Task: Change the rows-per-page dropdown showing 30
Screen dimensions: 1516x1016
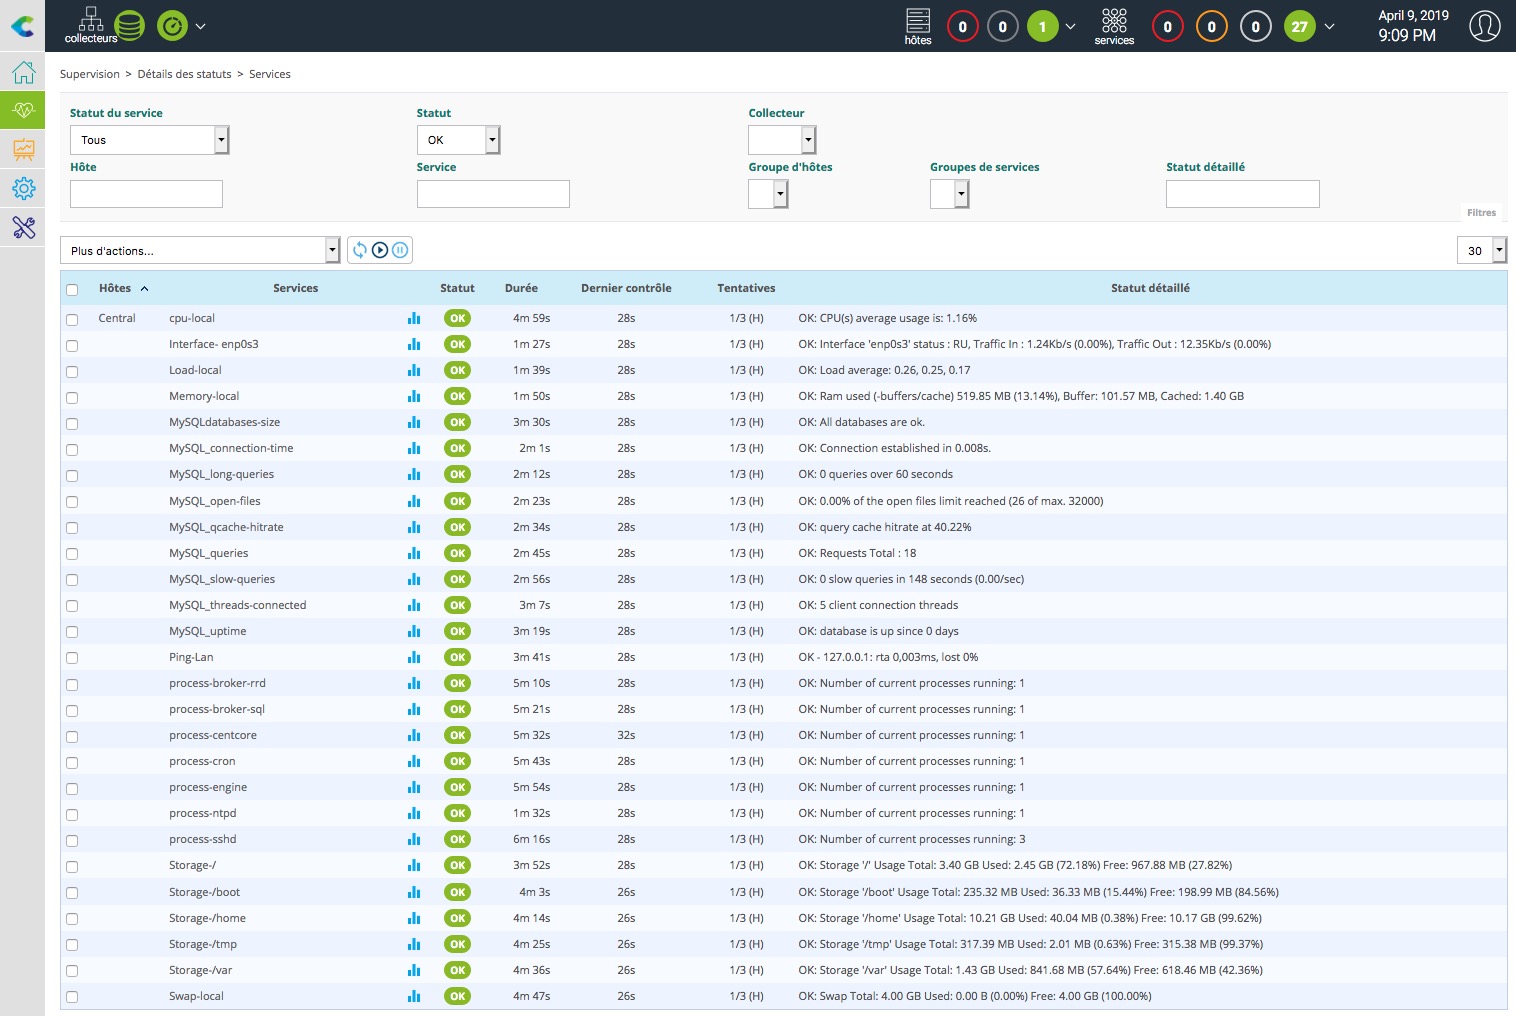Action: click(x=1481, y=250)
